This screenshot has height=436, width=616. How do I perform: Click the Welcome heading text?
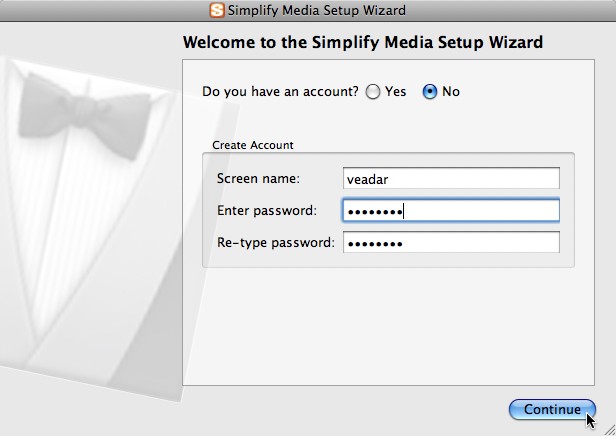point(362,43)
